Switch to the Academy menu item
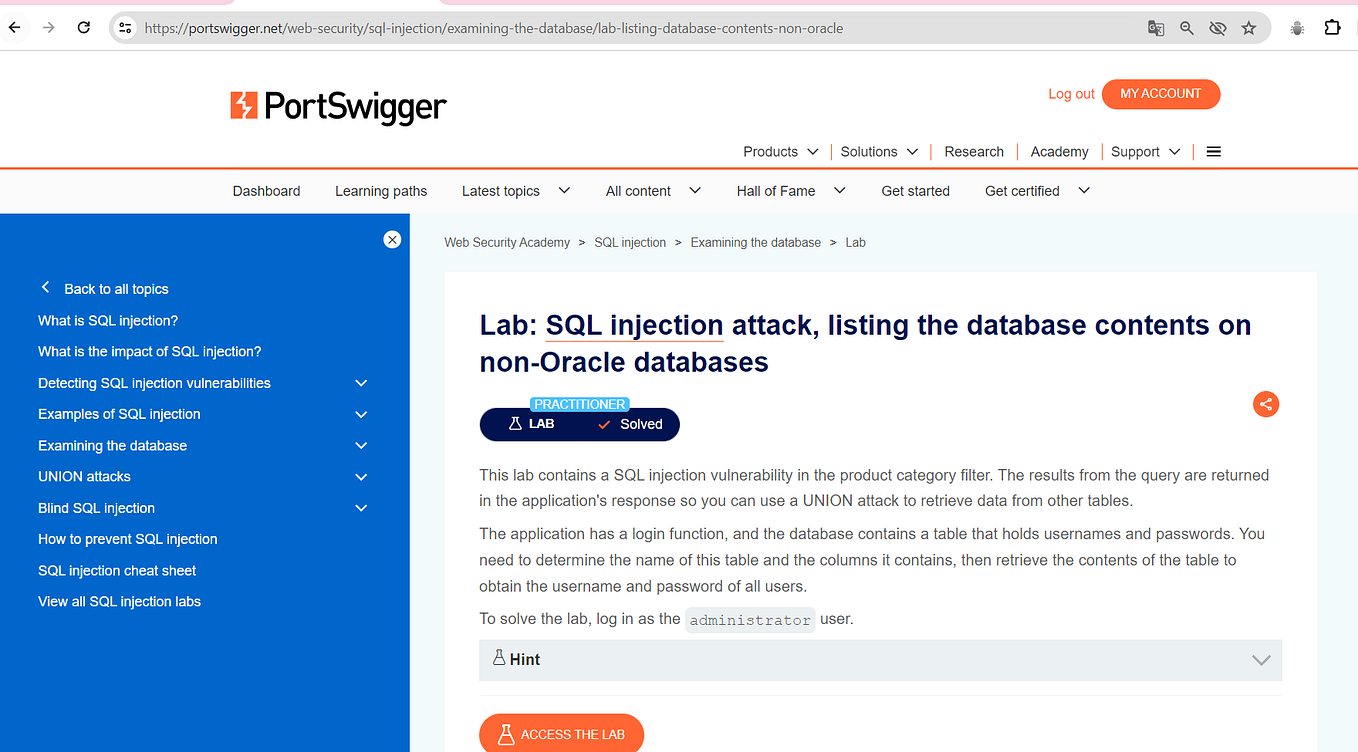 (1059, 151)
